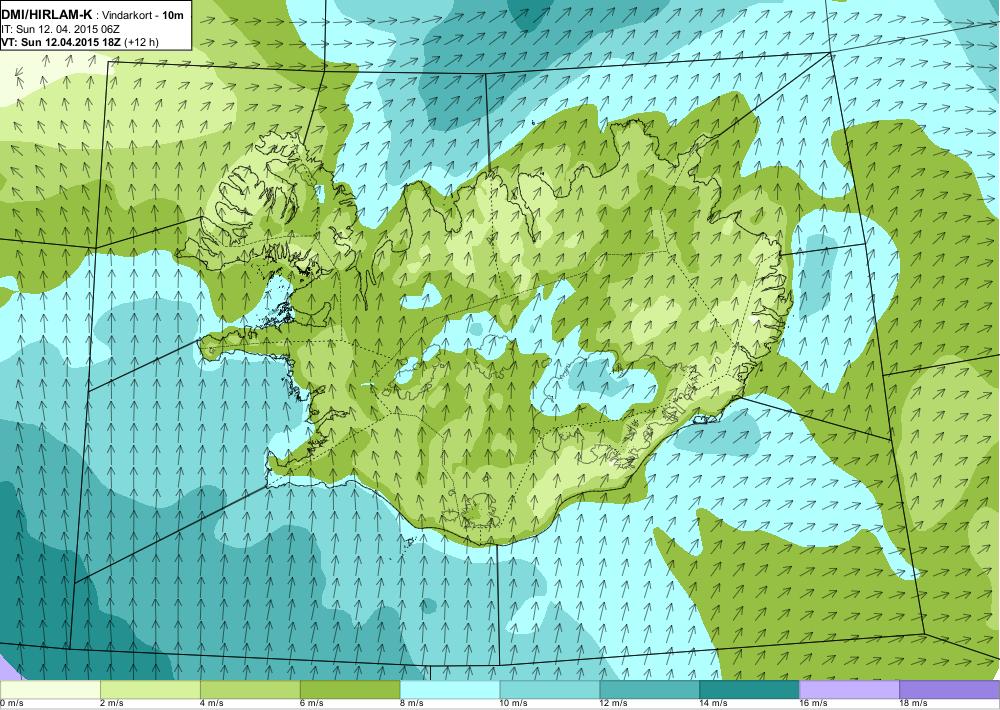The width and height of the screenshot is (1000, 710).
Task: Click the "8 m/s" legend label
Action: pyautogui.click(x=412, y=704)
